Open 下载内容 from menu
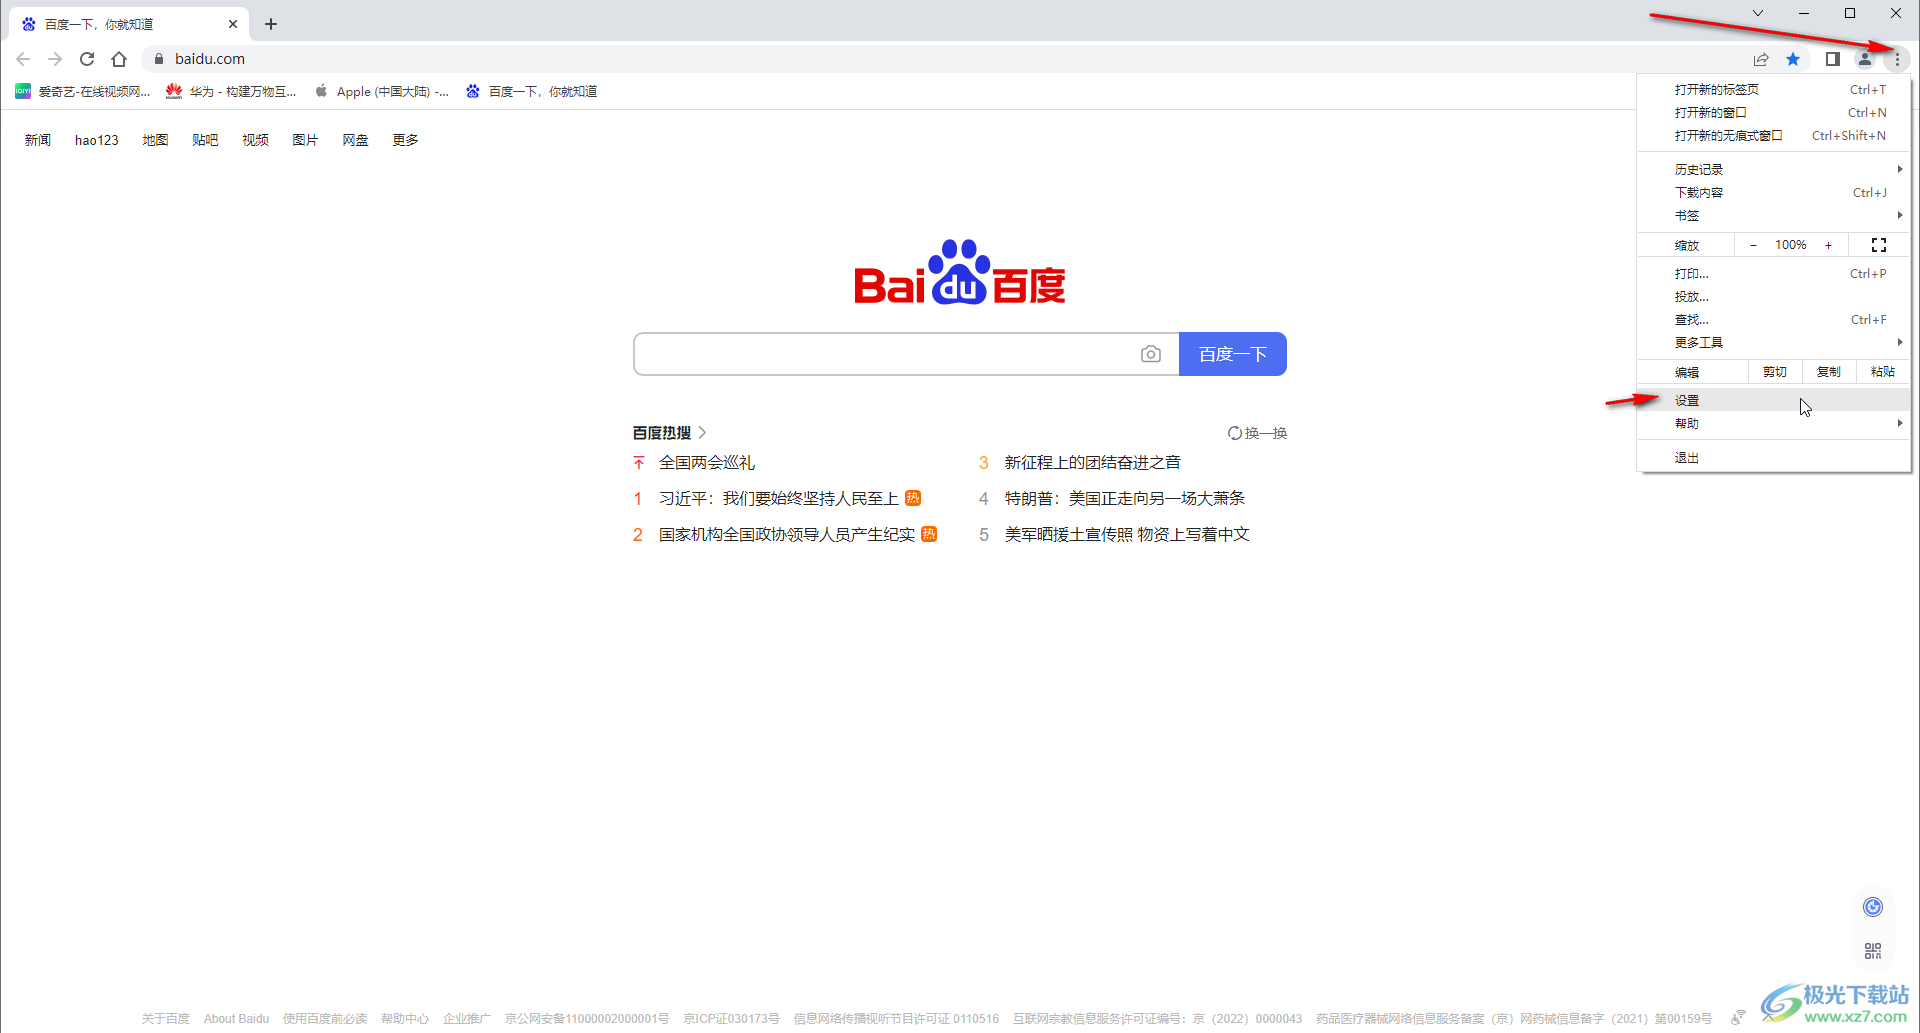The width and height of the screenshot is (1920, 1033). pos(1774,193)
